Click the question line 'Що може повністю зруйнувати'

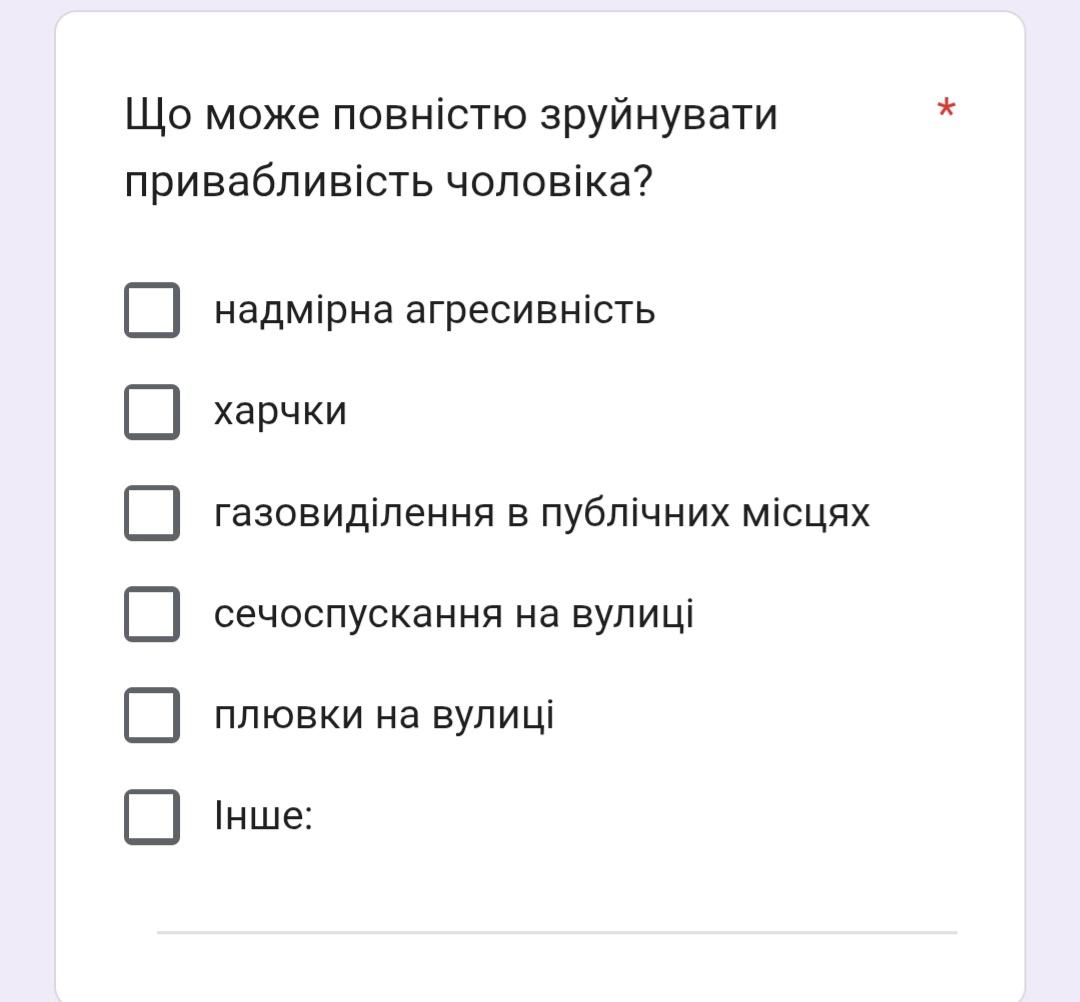(x=451, y=116)
